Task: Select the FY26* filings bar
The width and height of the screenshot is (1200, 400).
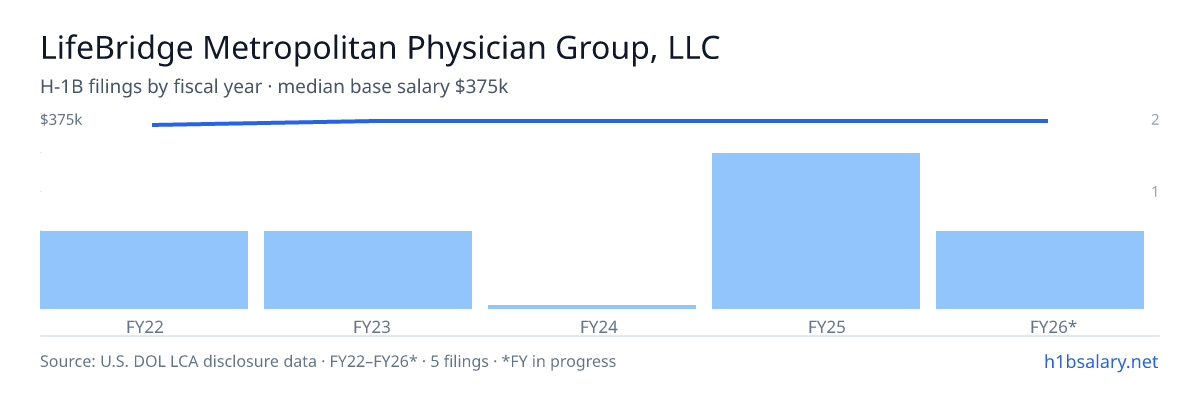Action: click(1040, 270)
